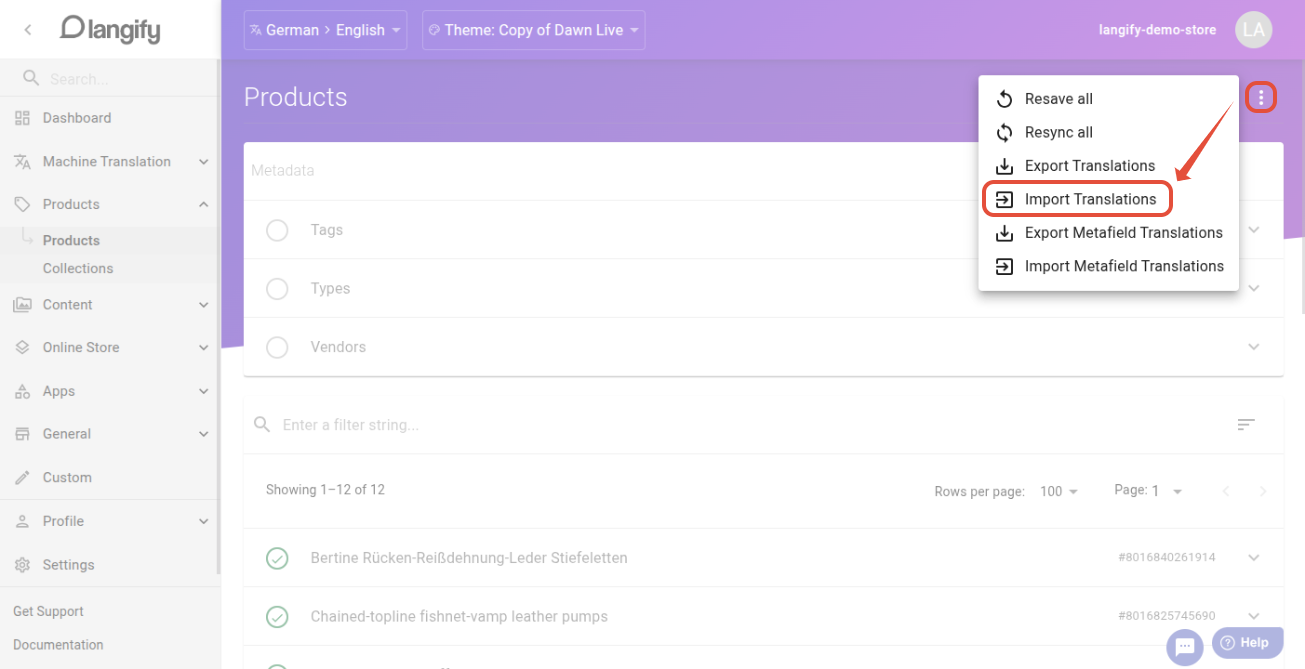Click the Resave all icon
Screen dimensions: 1305x669
1005,99
